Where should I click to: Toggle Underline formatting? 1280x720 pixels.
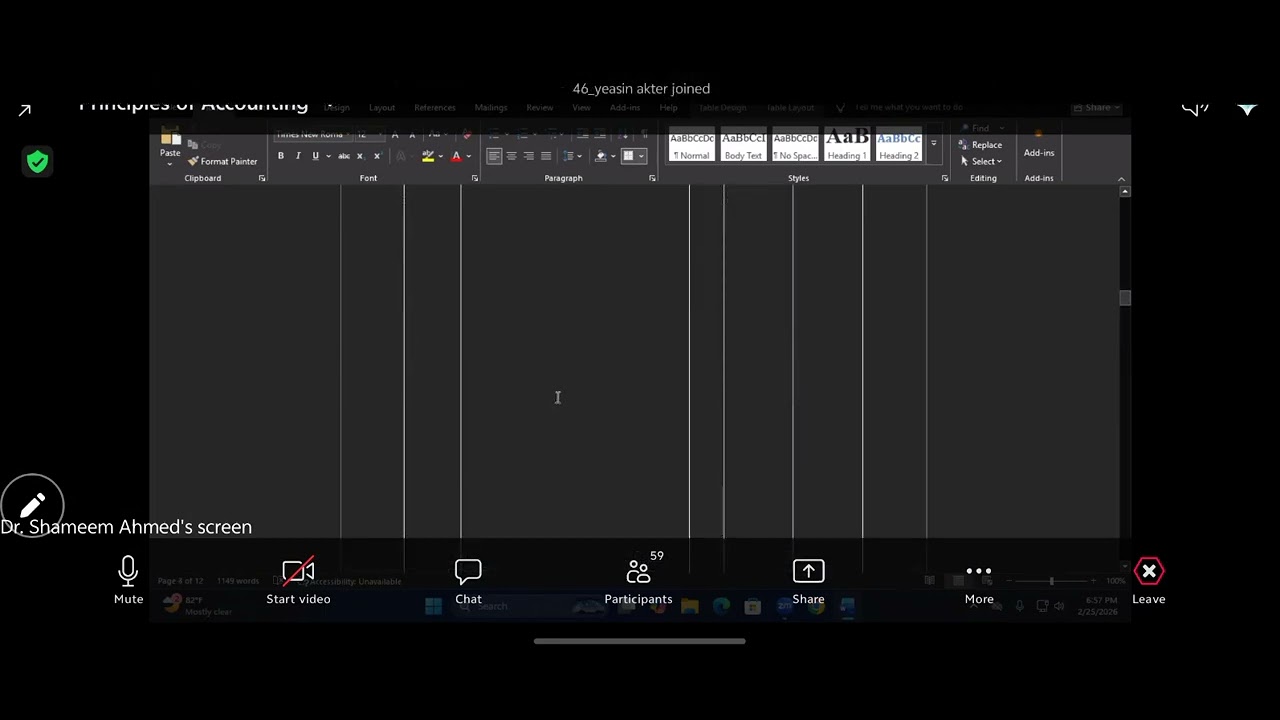pyautogui.click(x=315, y=156)
